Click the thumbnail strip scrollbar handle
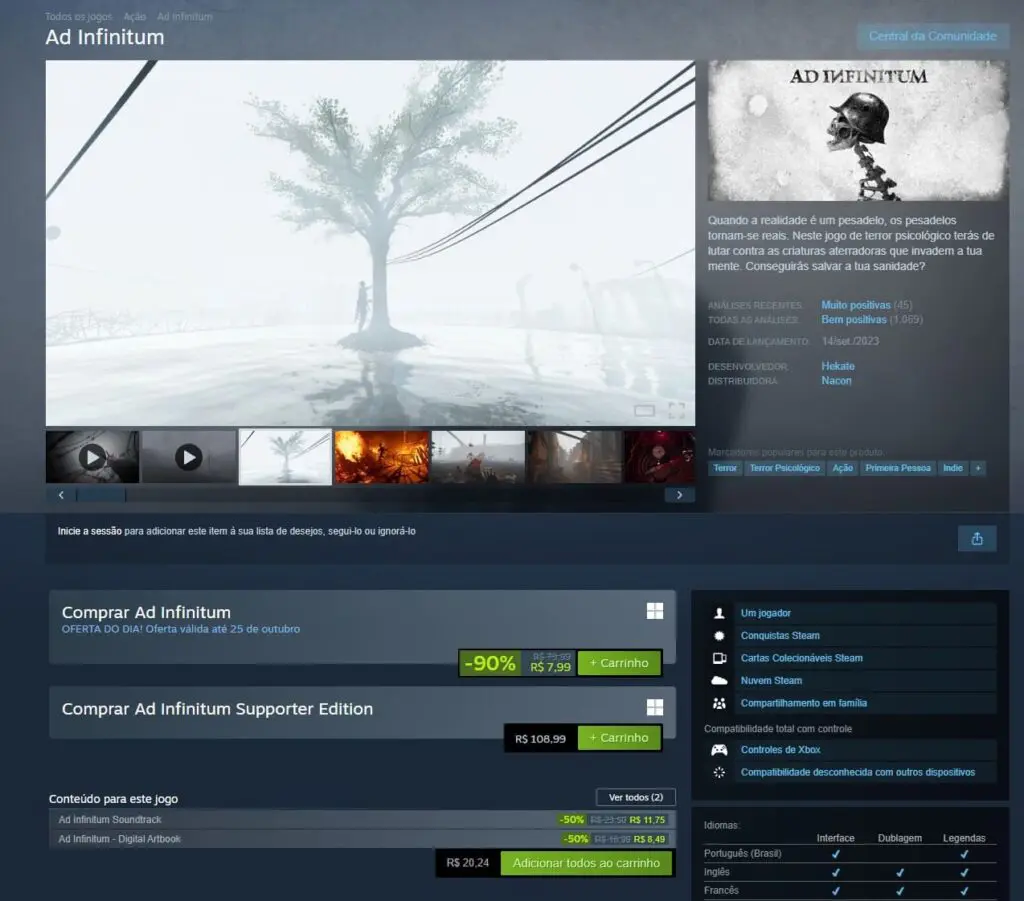 [101, 495]
